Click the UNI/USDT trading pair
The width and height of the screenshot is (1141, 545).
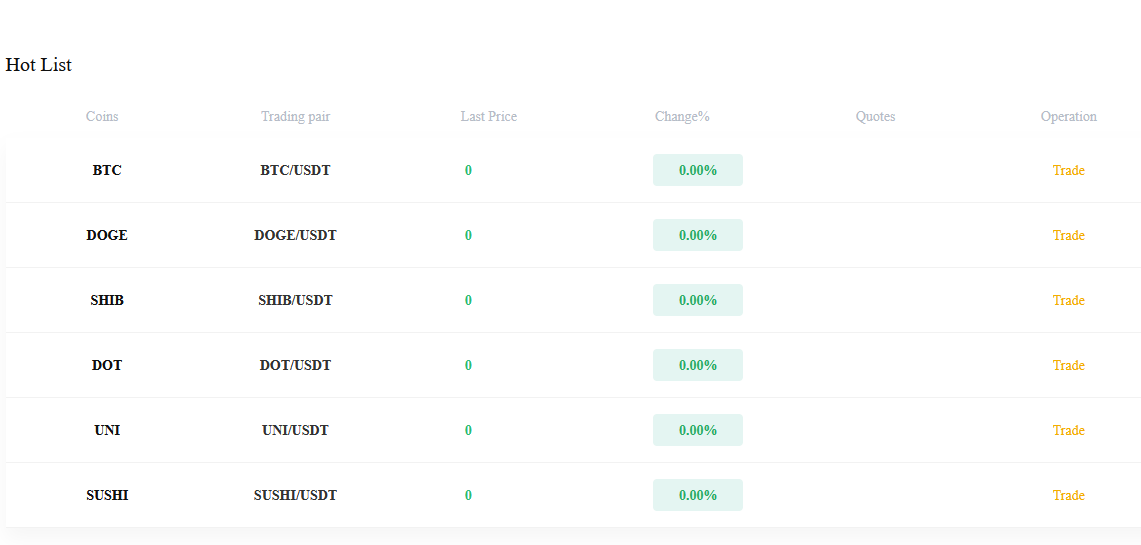point(295,430)
